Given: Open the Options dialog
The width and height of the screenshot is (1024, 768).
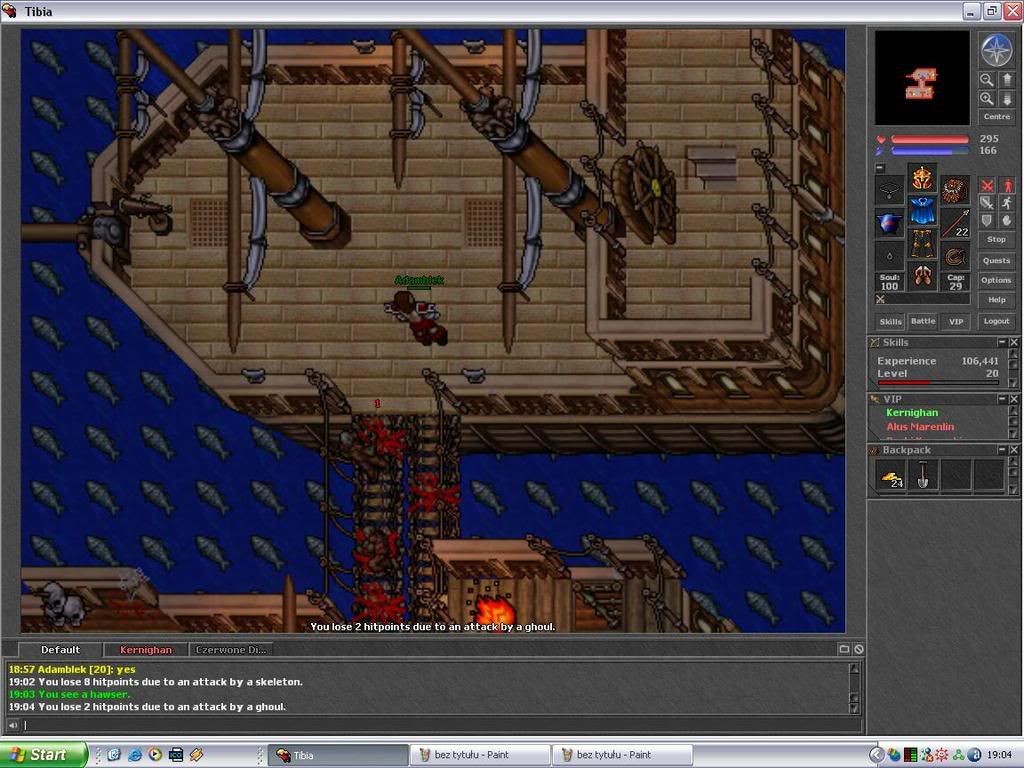Looking at the screenshot, I should coord(997,280).
